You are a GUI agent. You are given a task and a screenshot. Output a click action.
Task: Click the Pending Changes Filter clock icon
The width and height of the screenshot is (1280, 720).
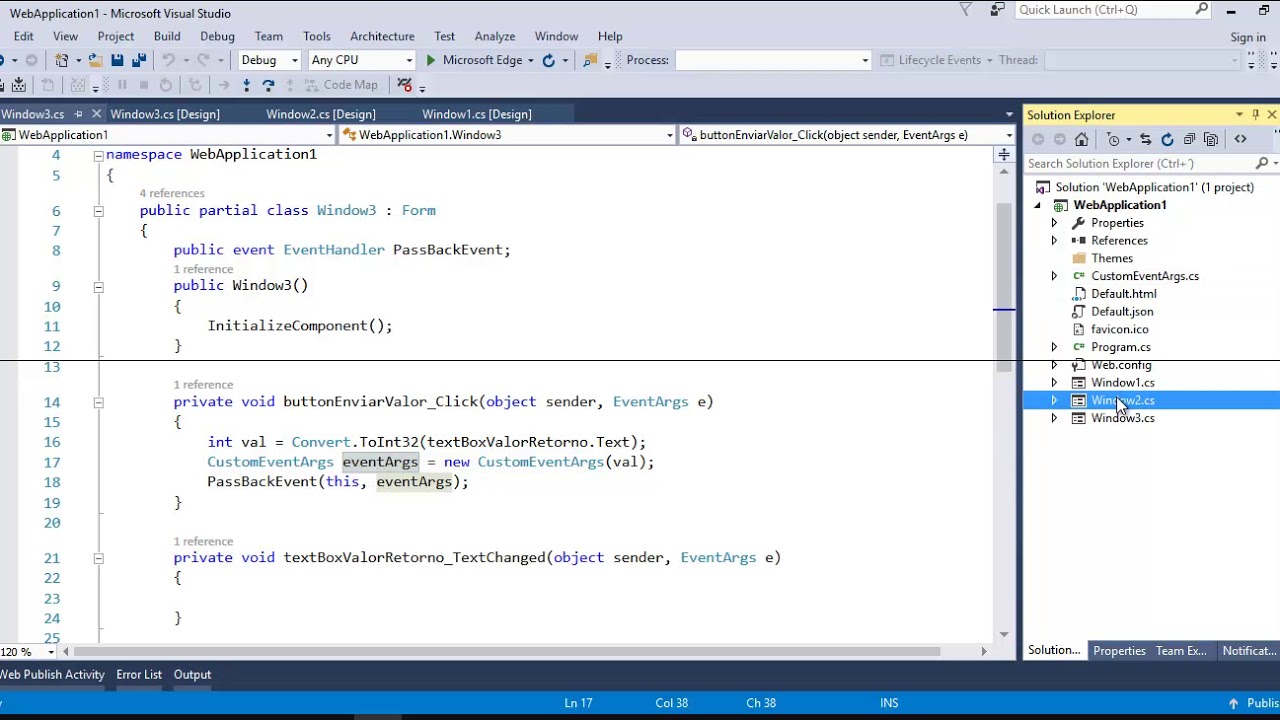(x=1113, y=139)
